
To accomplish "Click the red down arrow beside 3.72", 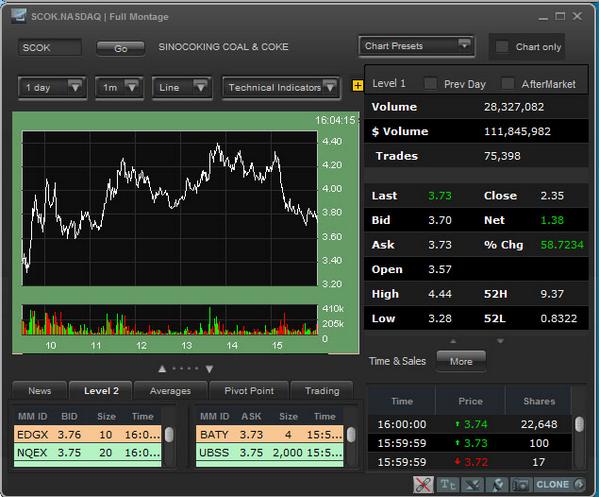I will coord(457,461).
